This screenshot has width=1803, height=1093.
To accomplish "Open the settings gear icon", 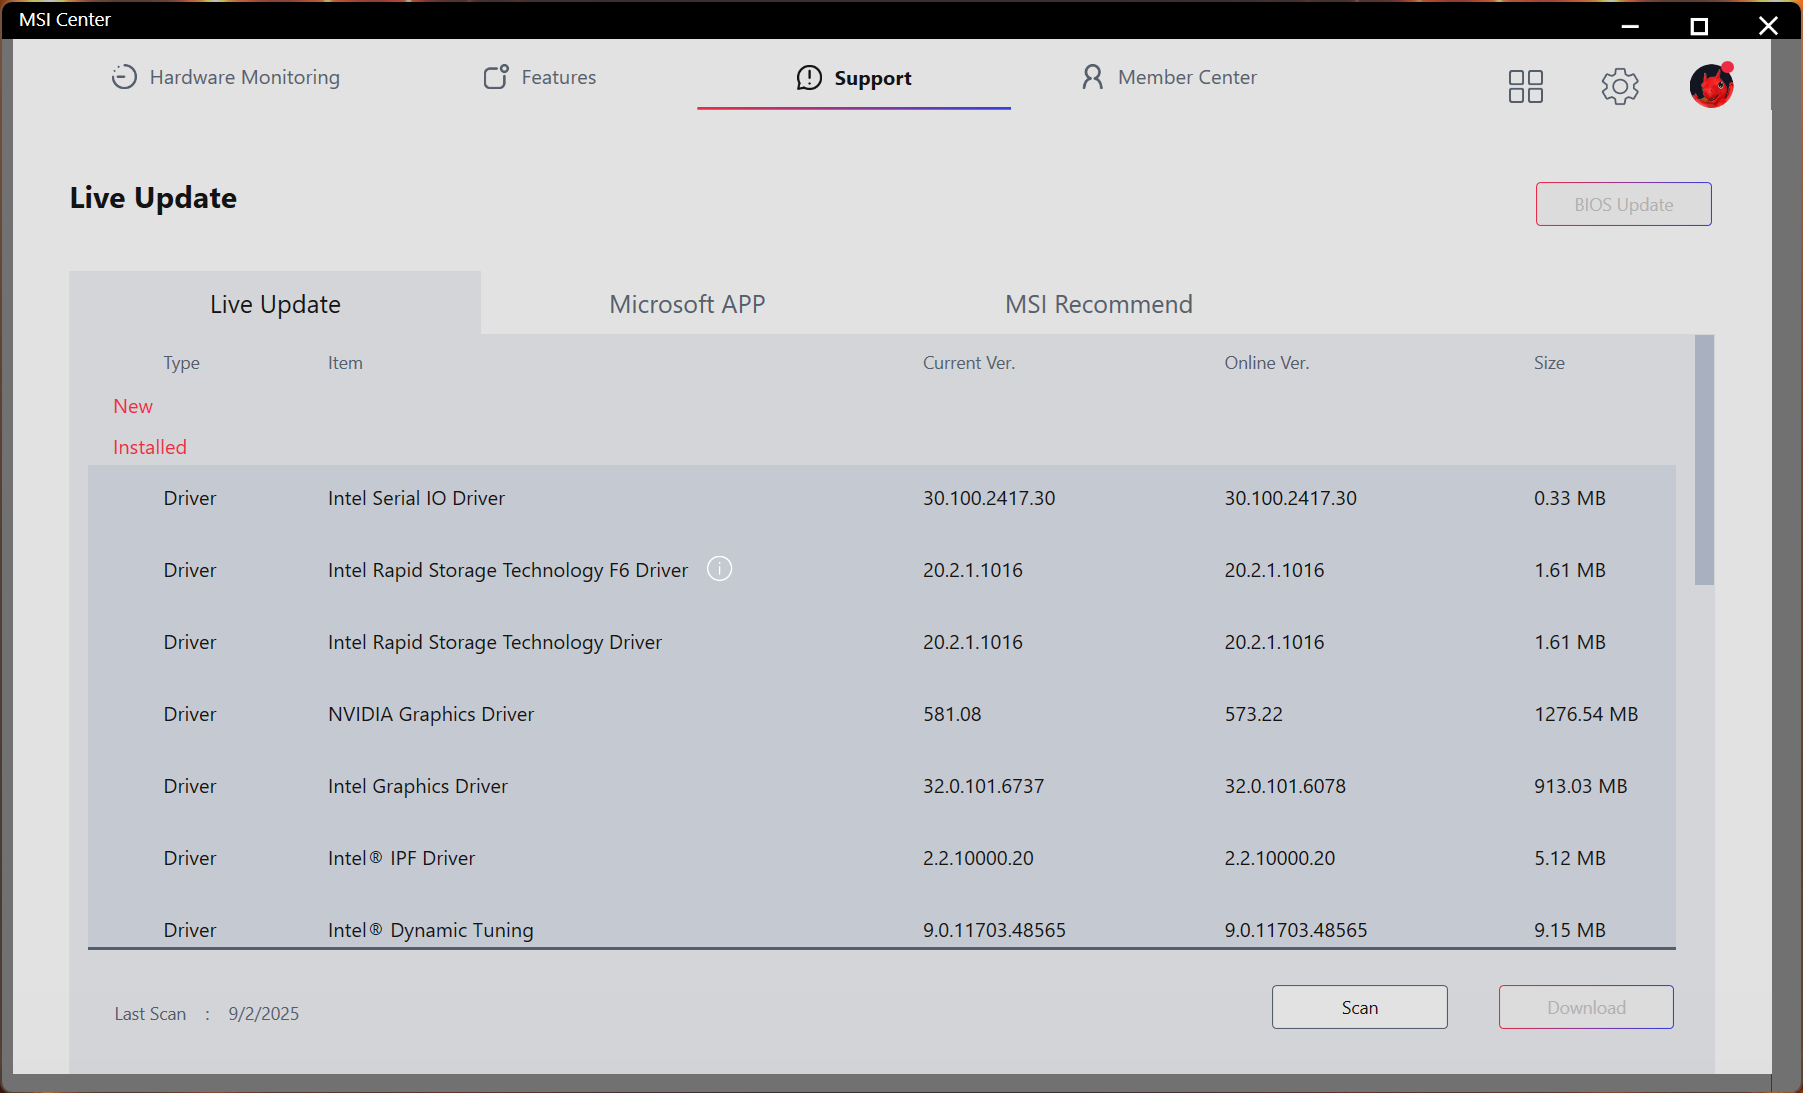I will 1619,87.
